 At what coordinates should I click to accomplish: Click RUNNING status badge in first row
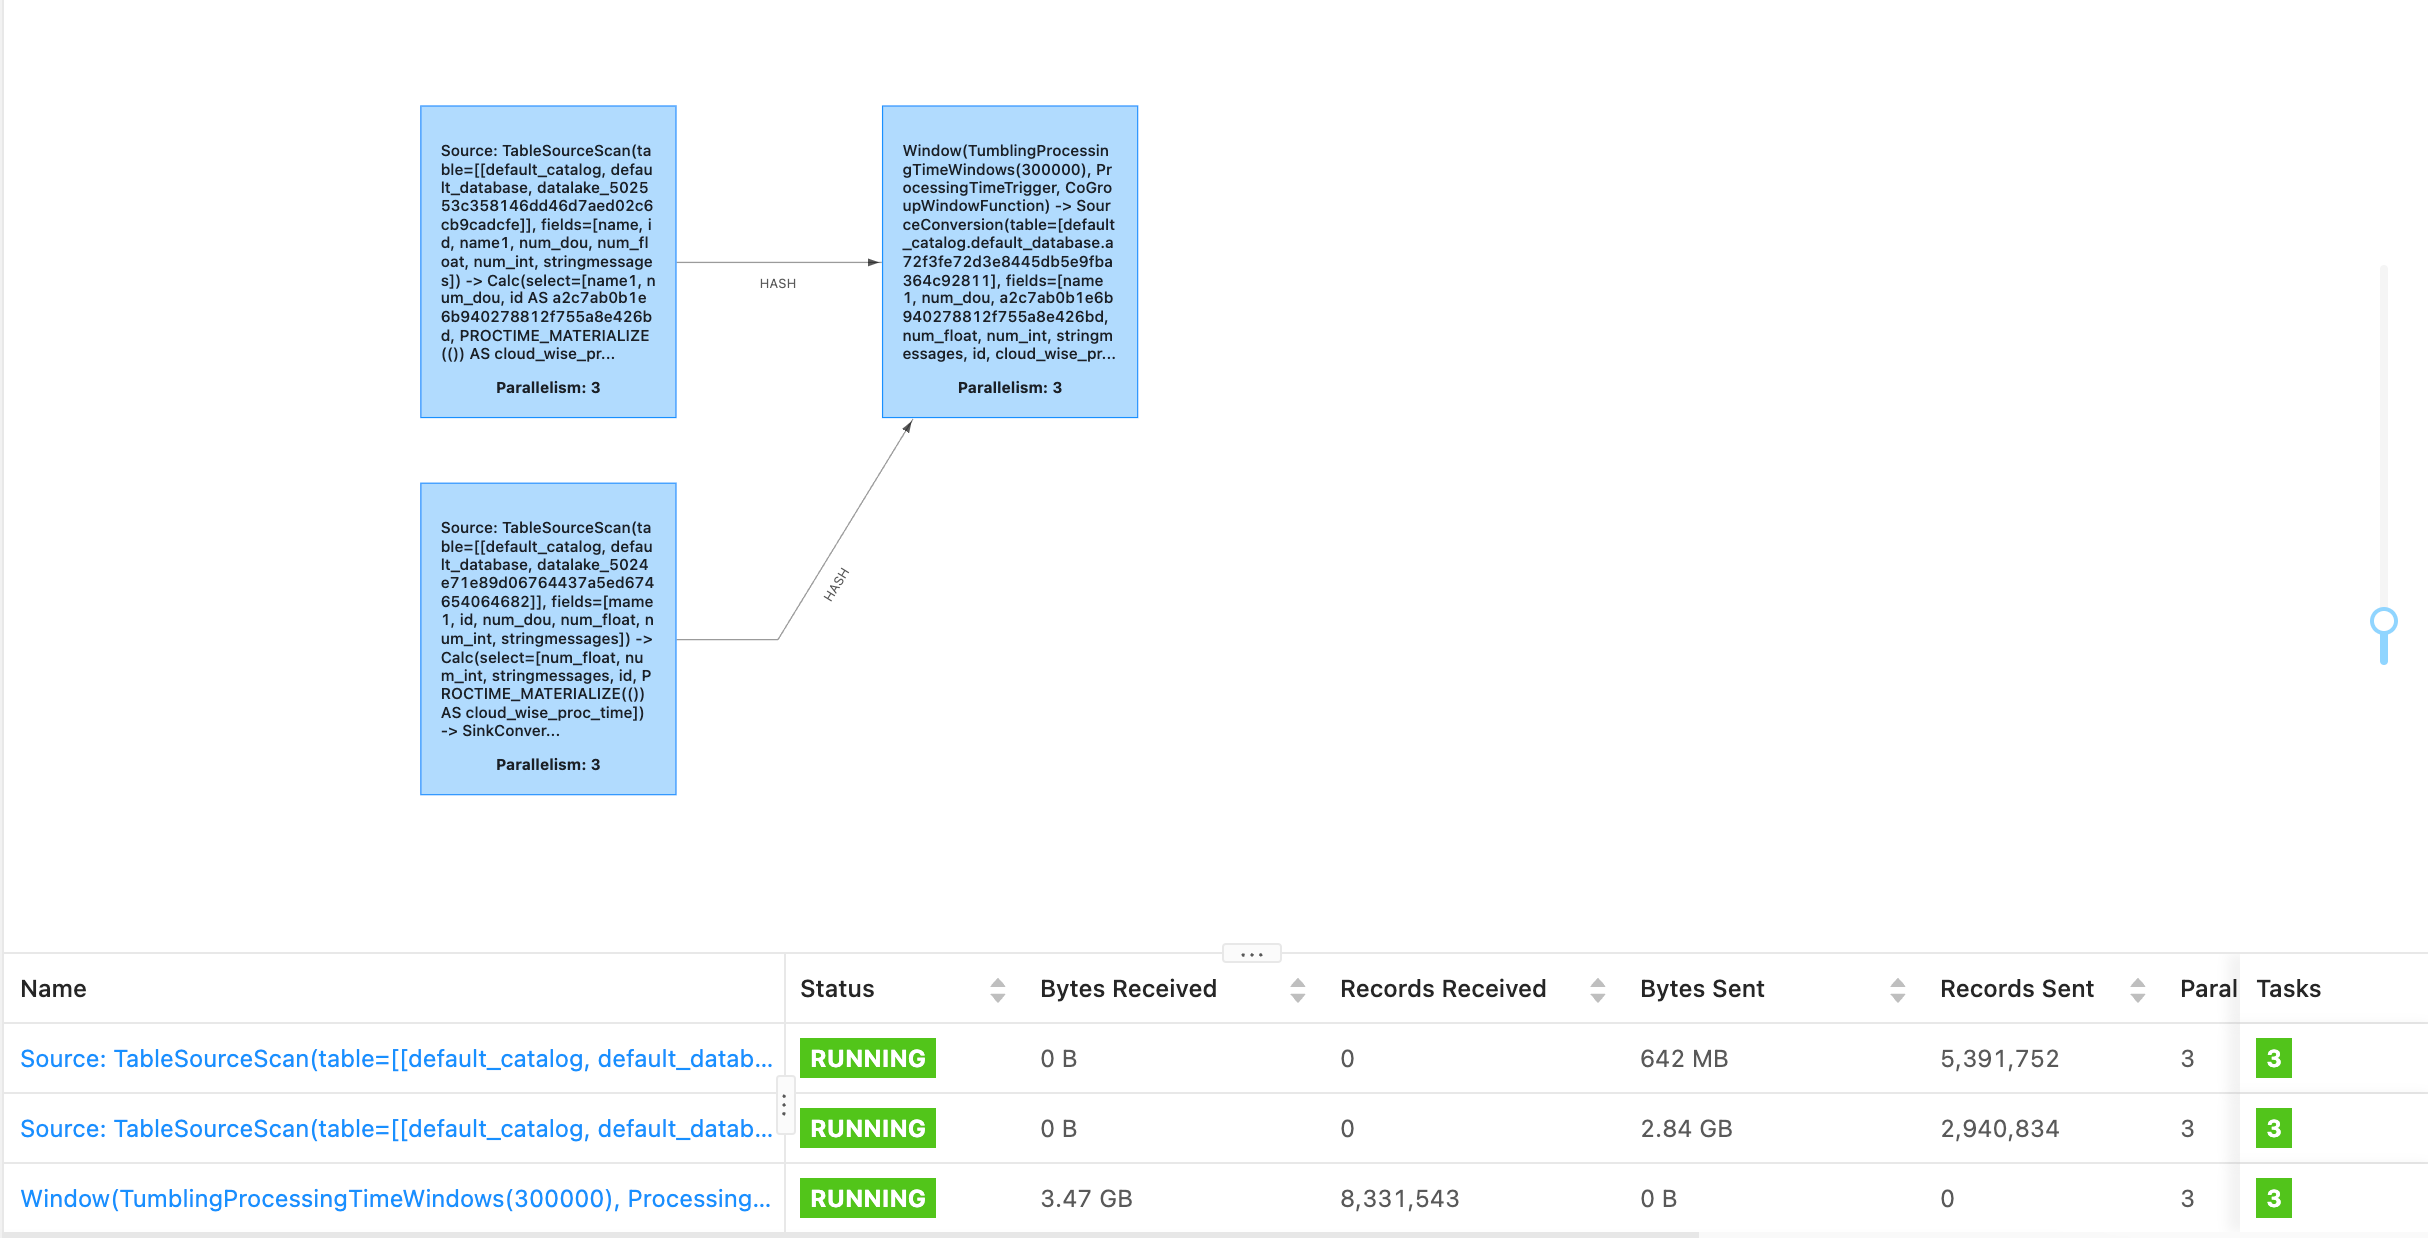coord(867,1058)
